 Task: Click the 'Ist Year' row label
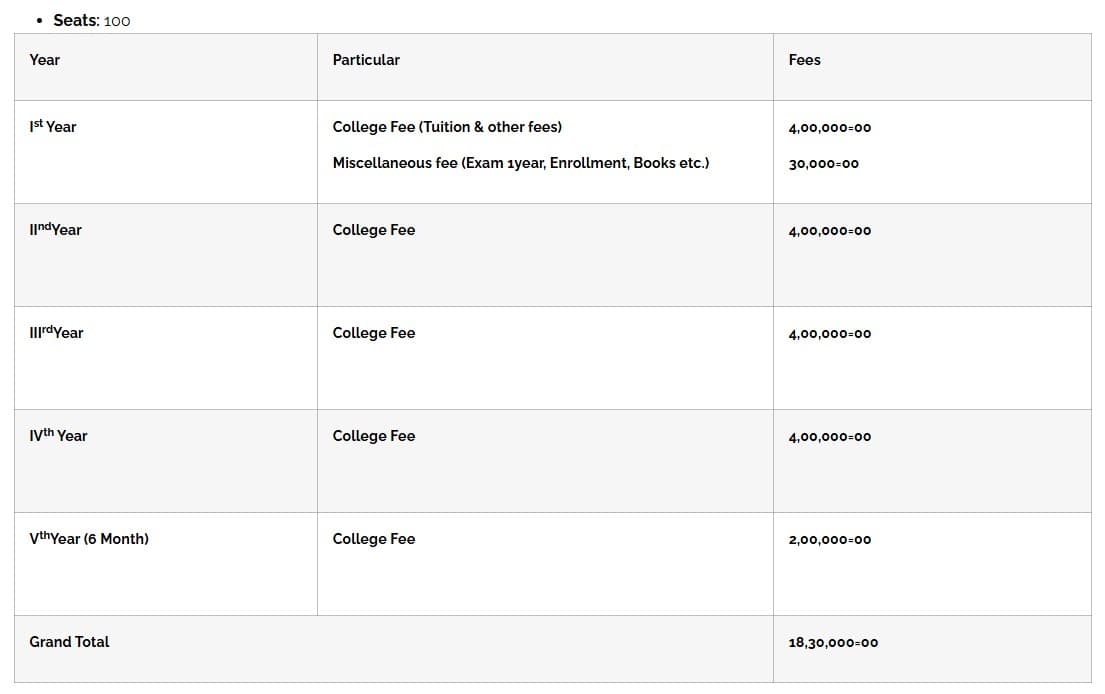coord(53,127)
